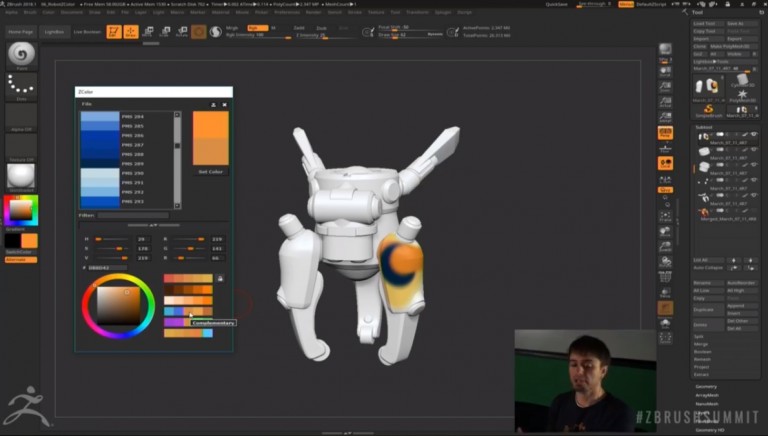Expand the Geometry section in Tool panel
This screenshot has width=768, height=436.
click(x=706, y=386)
